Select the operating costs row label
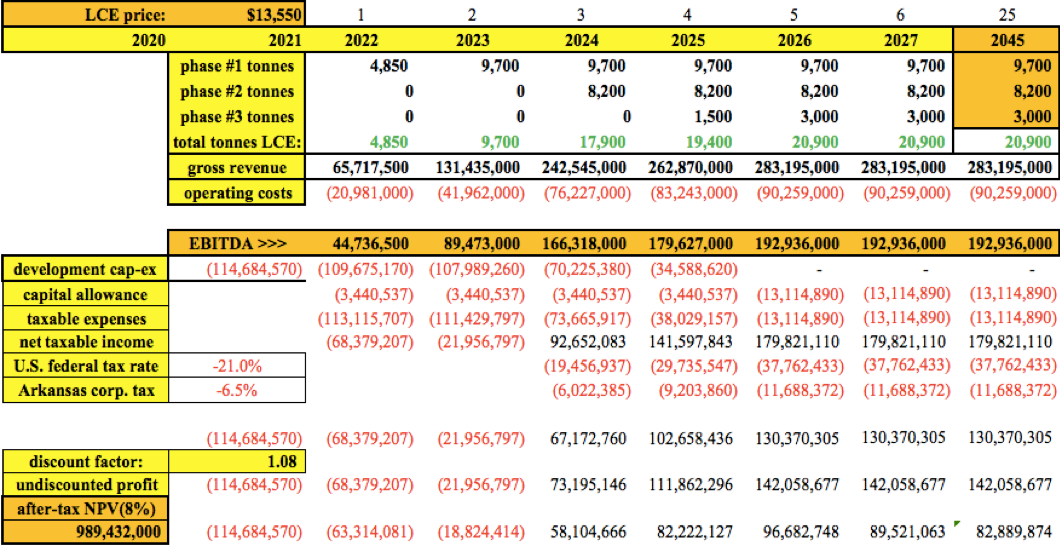 tap(236, 192)
